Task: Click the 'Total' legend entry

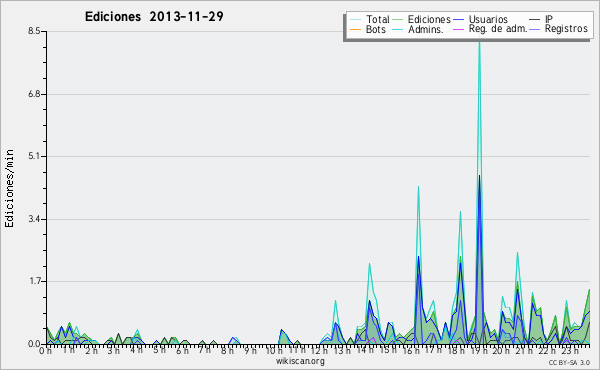Action: click(x=370, y=19)
